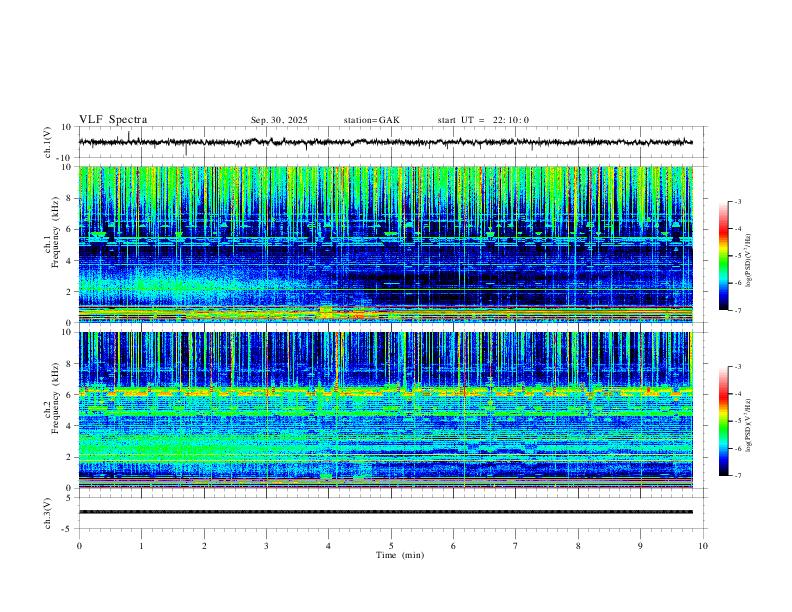Click the "-3" label on ch.1 colorbar
The image size is (792, 612).
tap(737, 201)
